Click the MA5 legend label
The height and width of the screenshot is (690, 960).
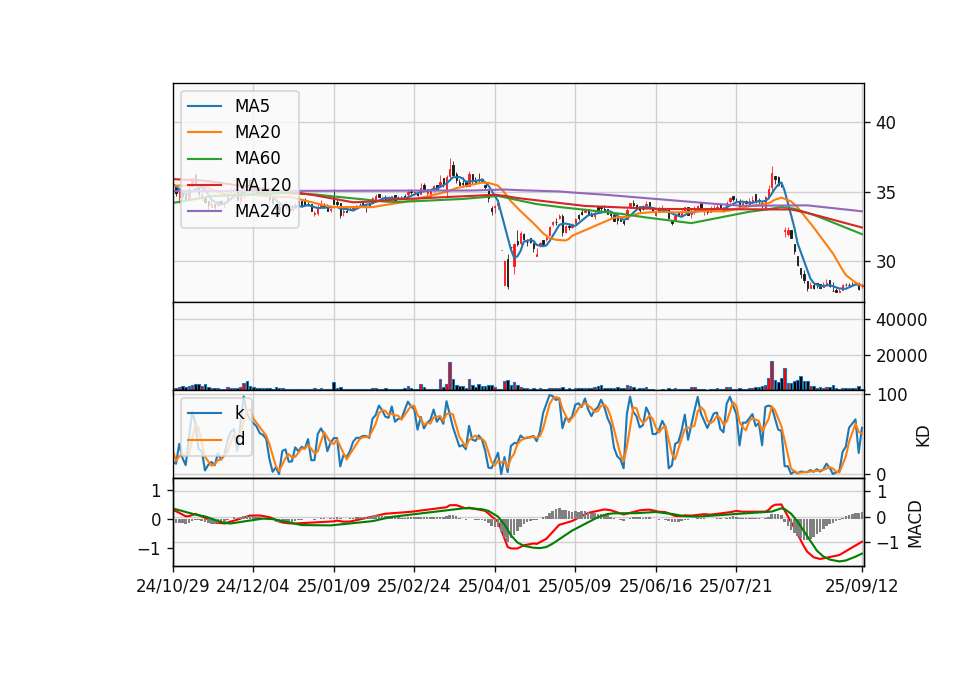[252, 106]
